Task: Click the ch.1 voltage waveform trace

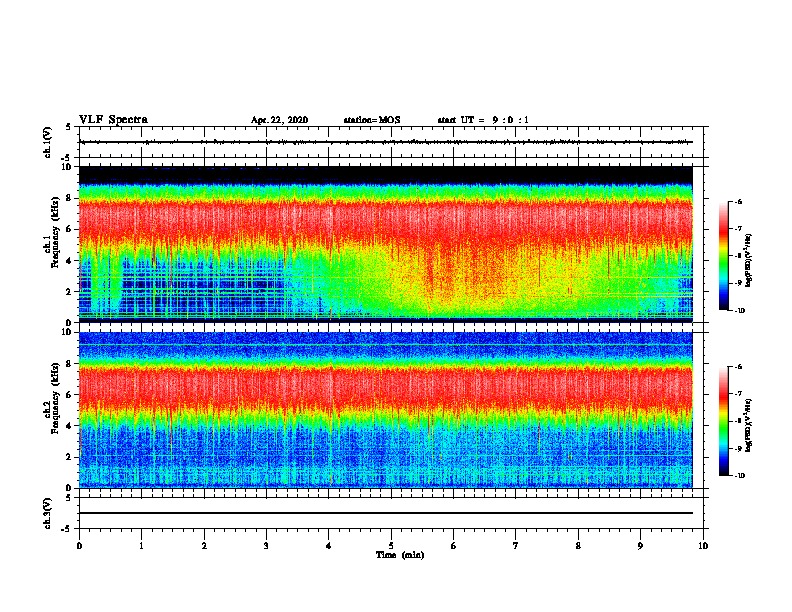Action: pyautogui.click(x=386, y=142)
